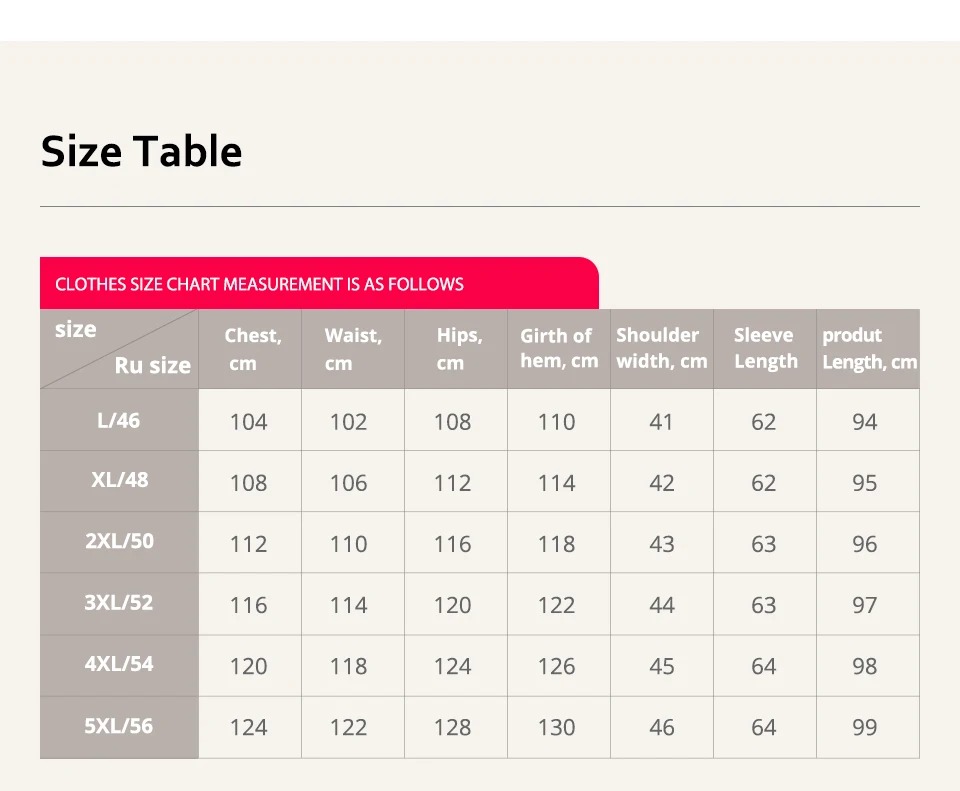960x791 pixels.
Task: Select the 2XL/50 size row label
Action: (x=119, y=542)
